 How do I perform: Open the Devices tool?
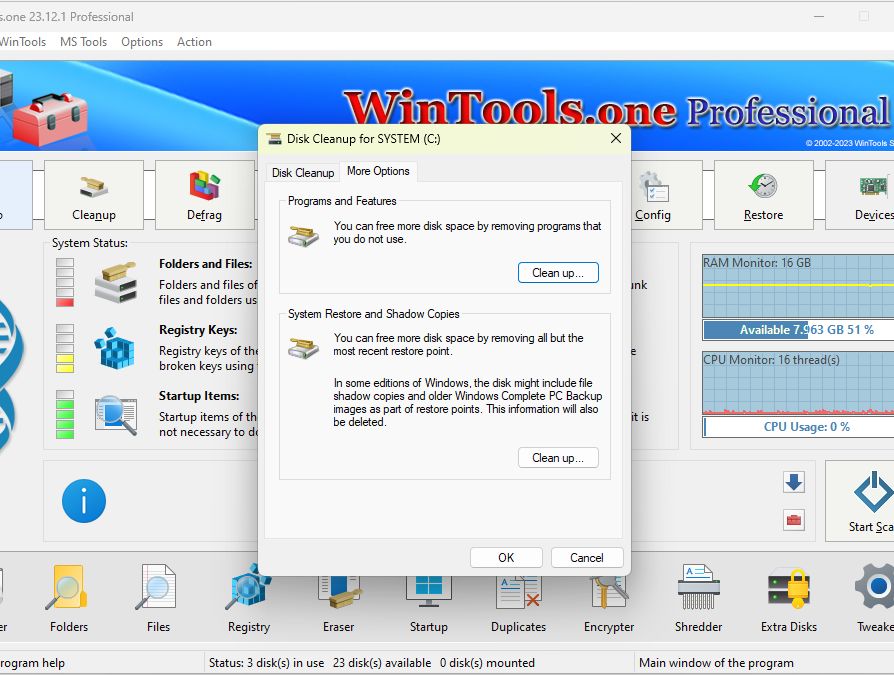click(x=860, y=195)
